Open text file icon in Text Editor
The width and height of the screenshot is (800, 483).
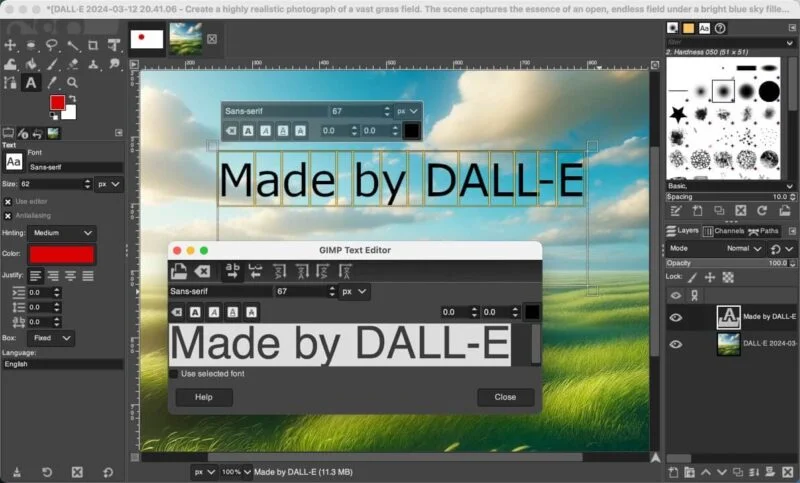[179, 271]
